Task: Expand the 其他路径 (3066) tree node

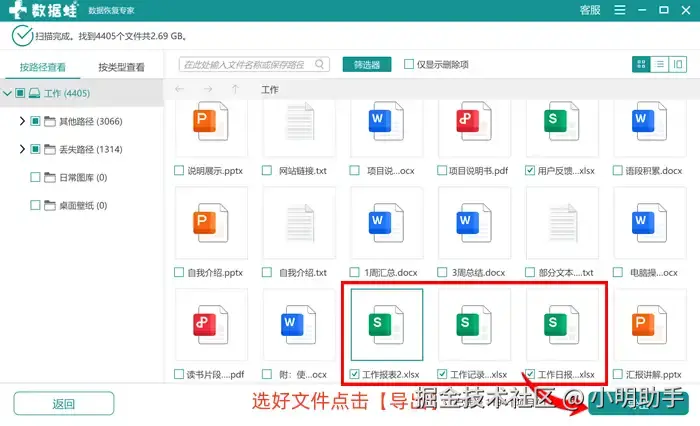Action: point(22,121)
